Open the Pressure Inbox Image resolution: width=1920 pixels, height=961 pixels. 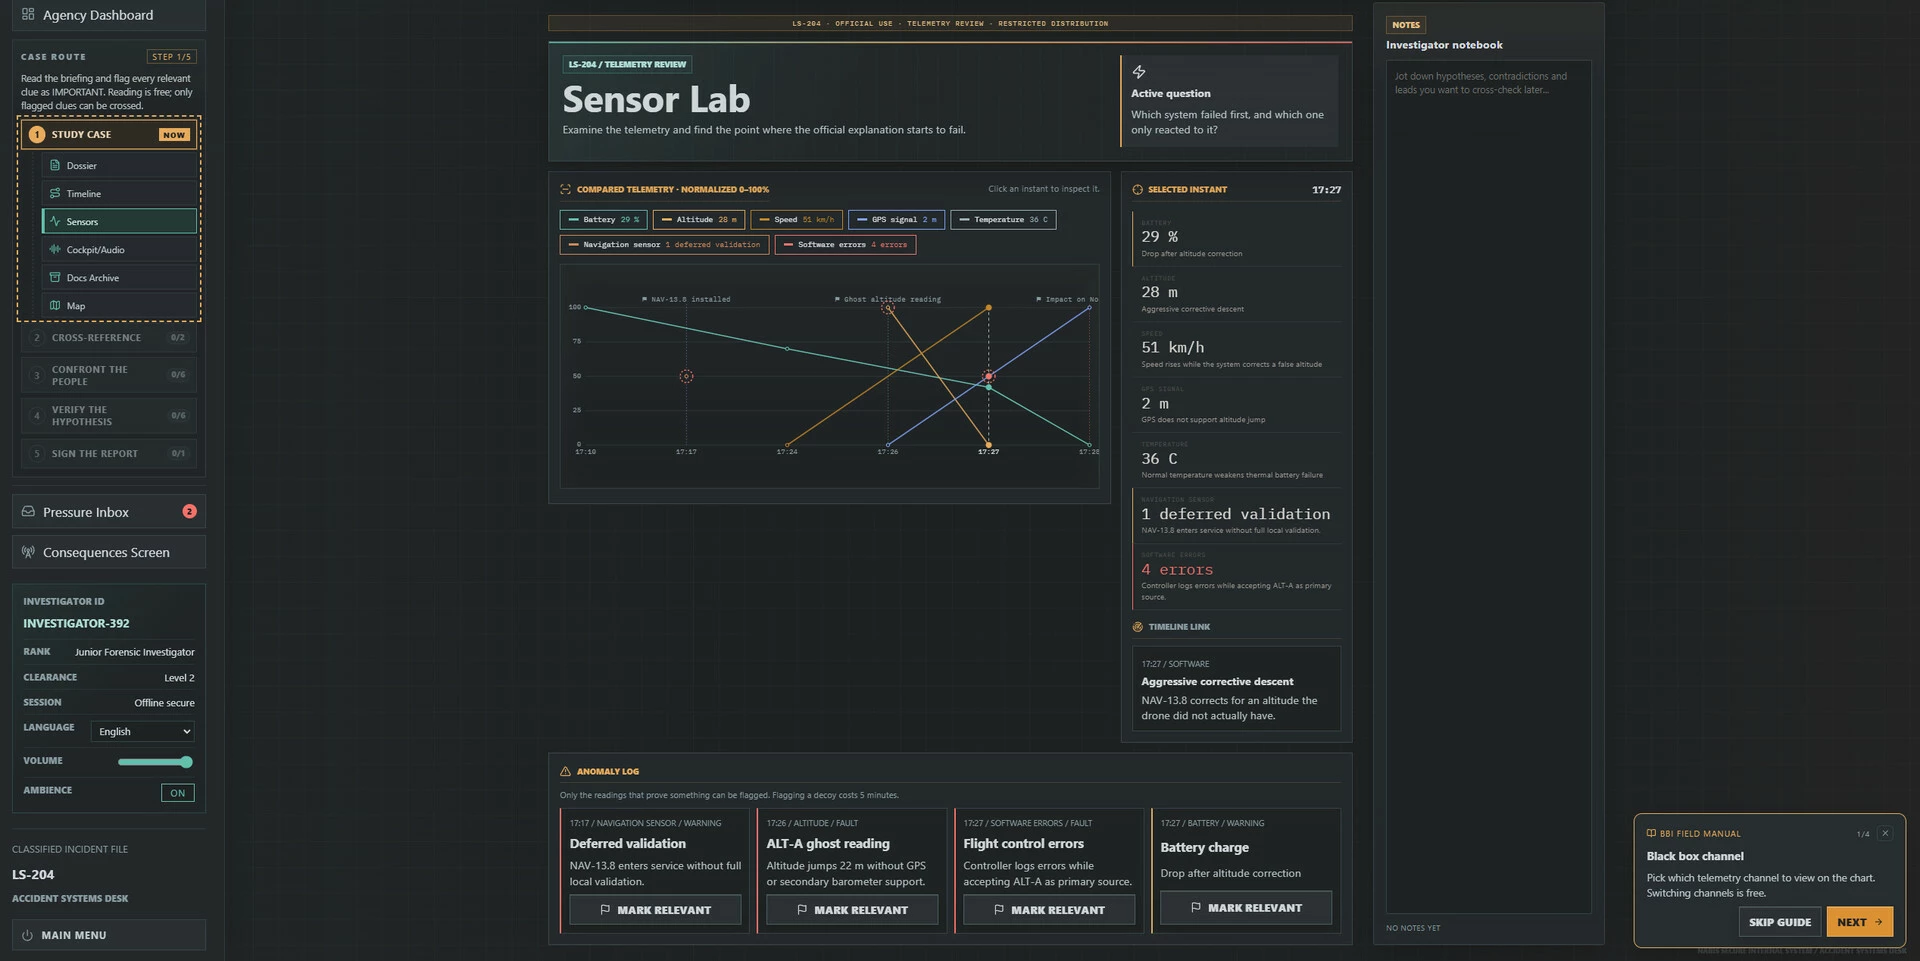pos(109,511)
